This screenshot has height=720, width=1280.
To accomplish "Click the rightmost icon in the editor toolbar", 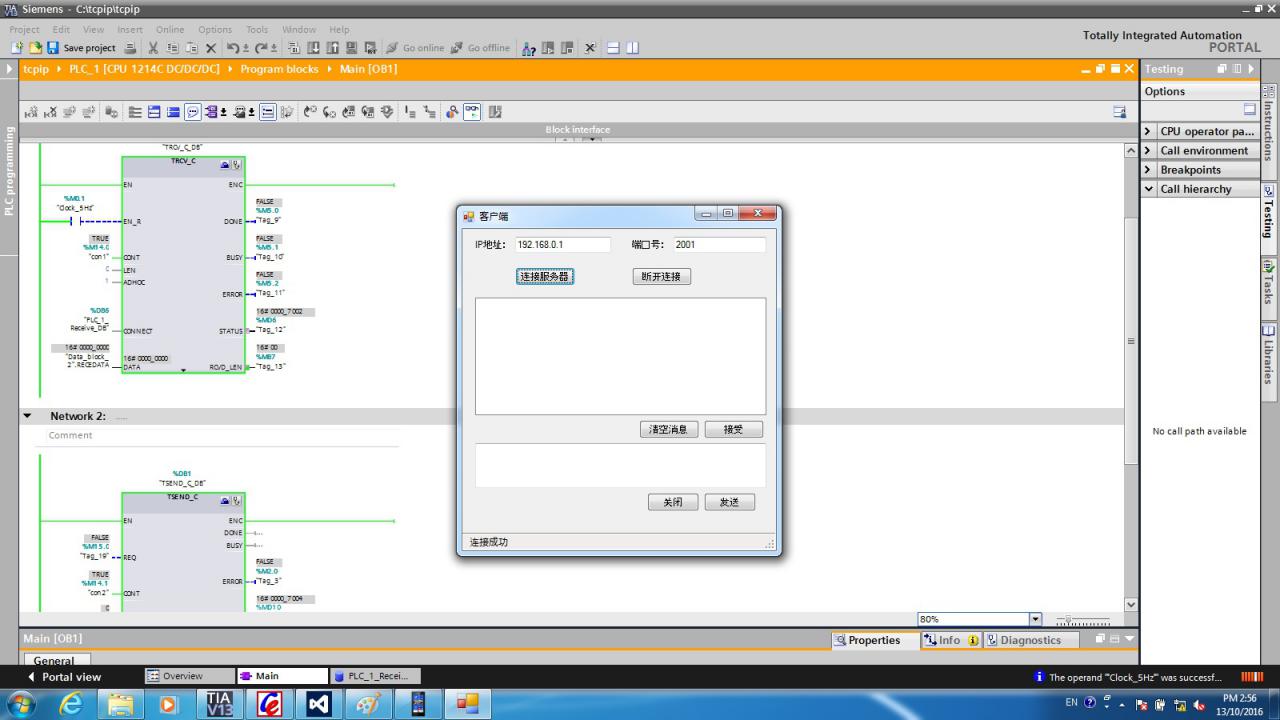I will [x=1120, y=113].
